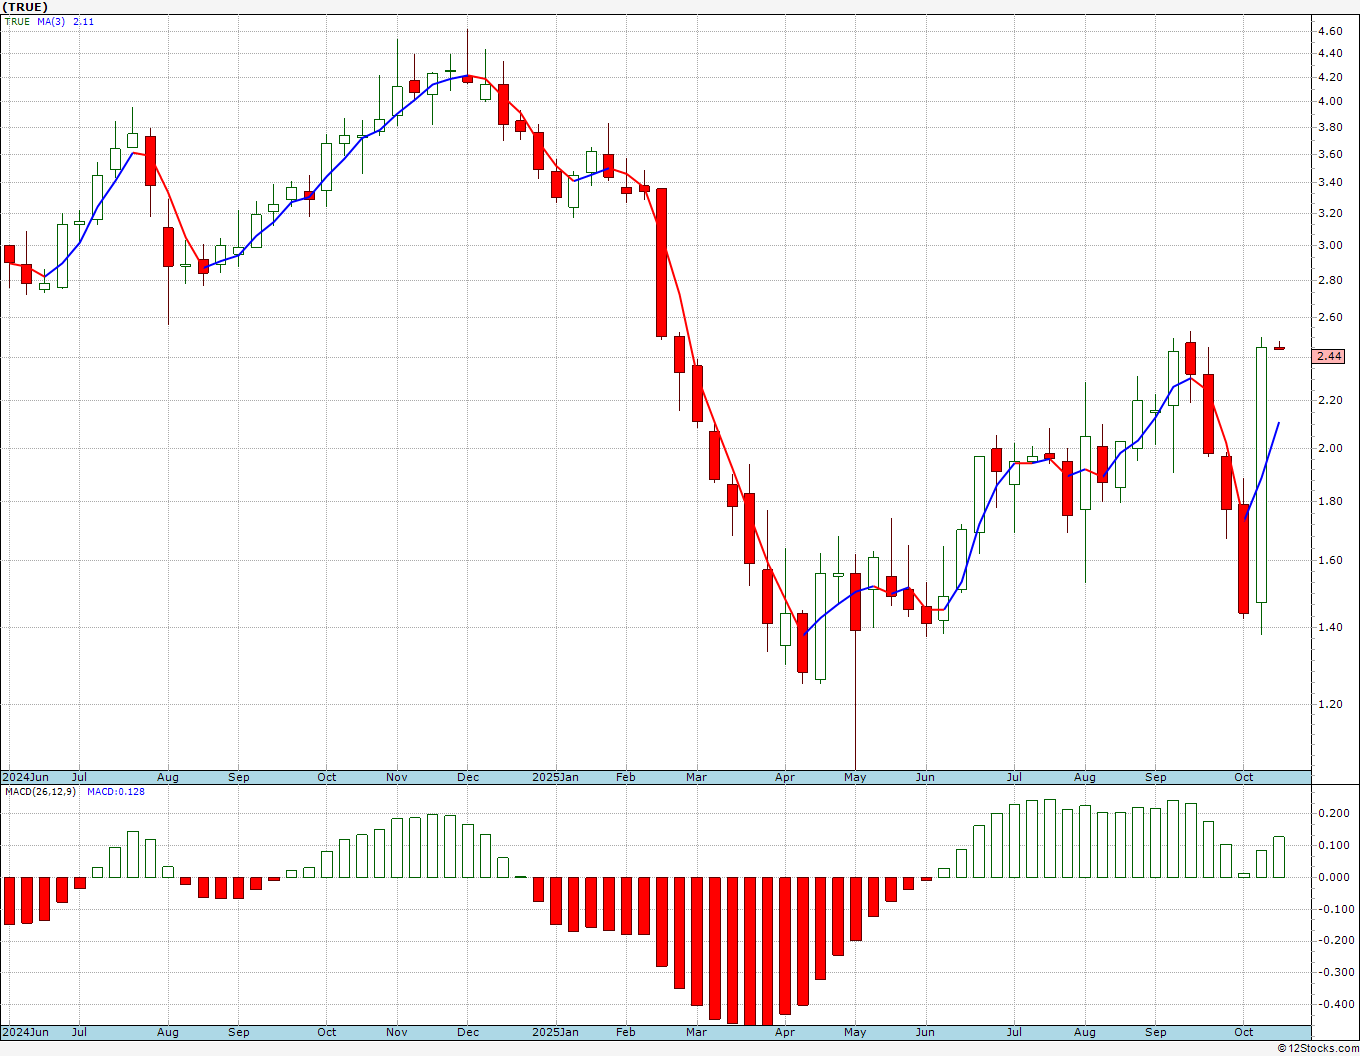This screenshot has width=1360, height=1056.
Task: Select May on the MACD panel date axis
Action: (855, 1032)
